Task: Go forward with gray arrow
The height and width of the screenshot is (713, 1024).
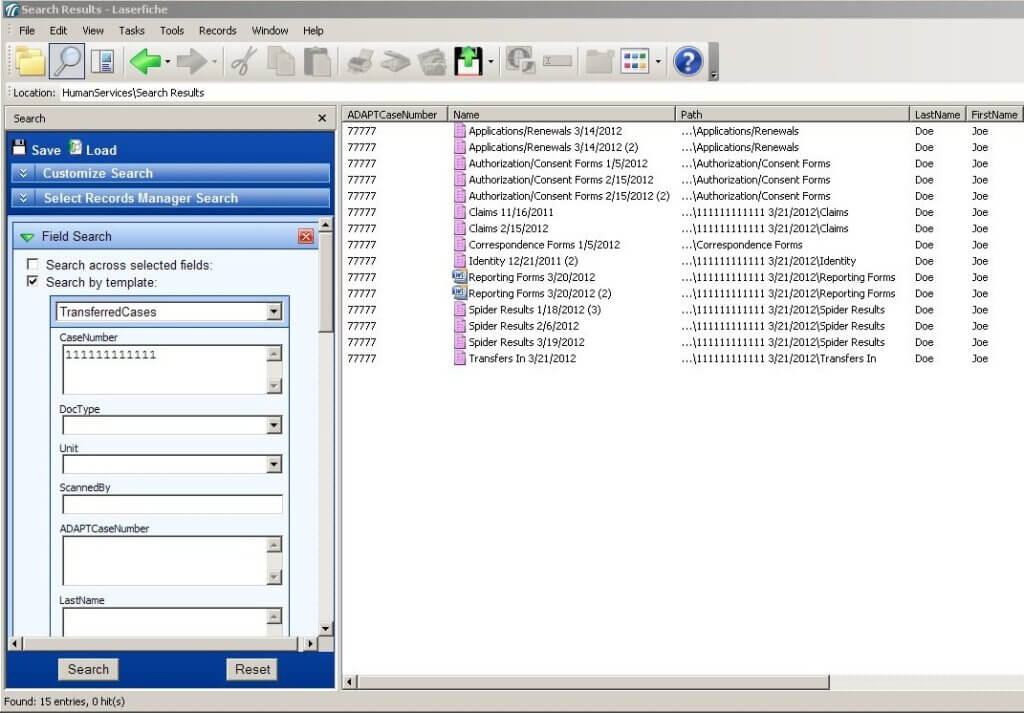Action: (191, 62)
